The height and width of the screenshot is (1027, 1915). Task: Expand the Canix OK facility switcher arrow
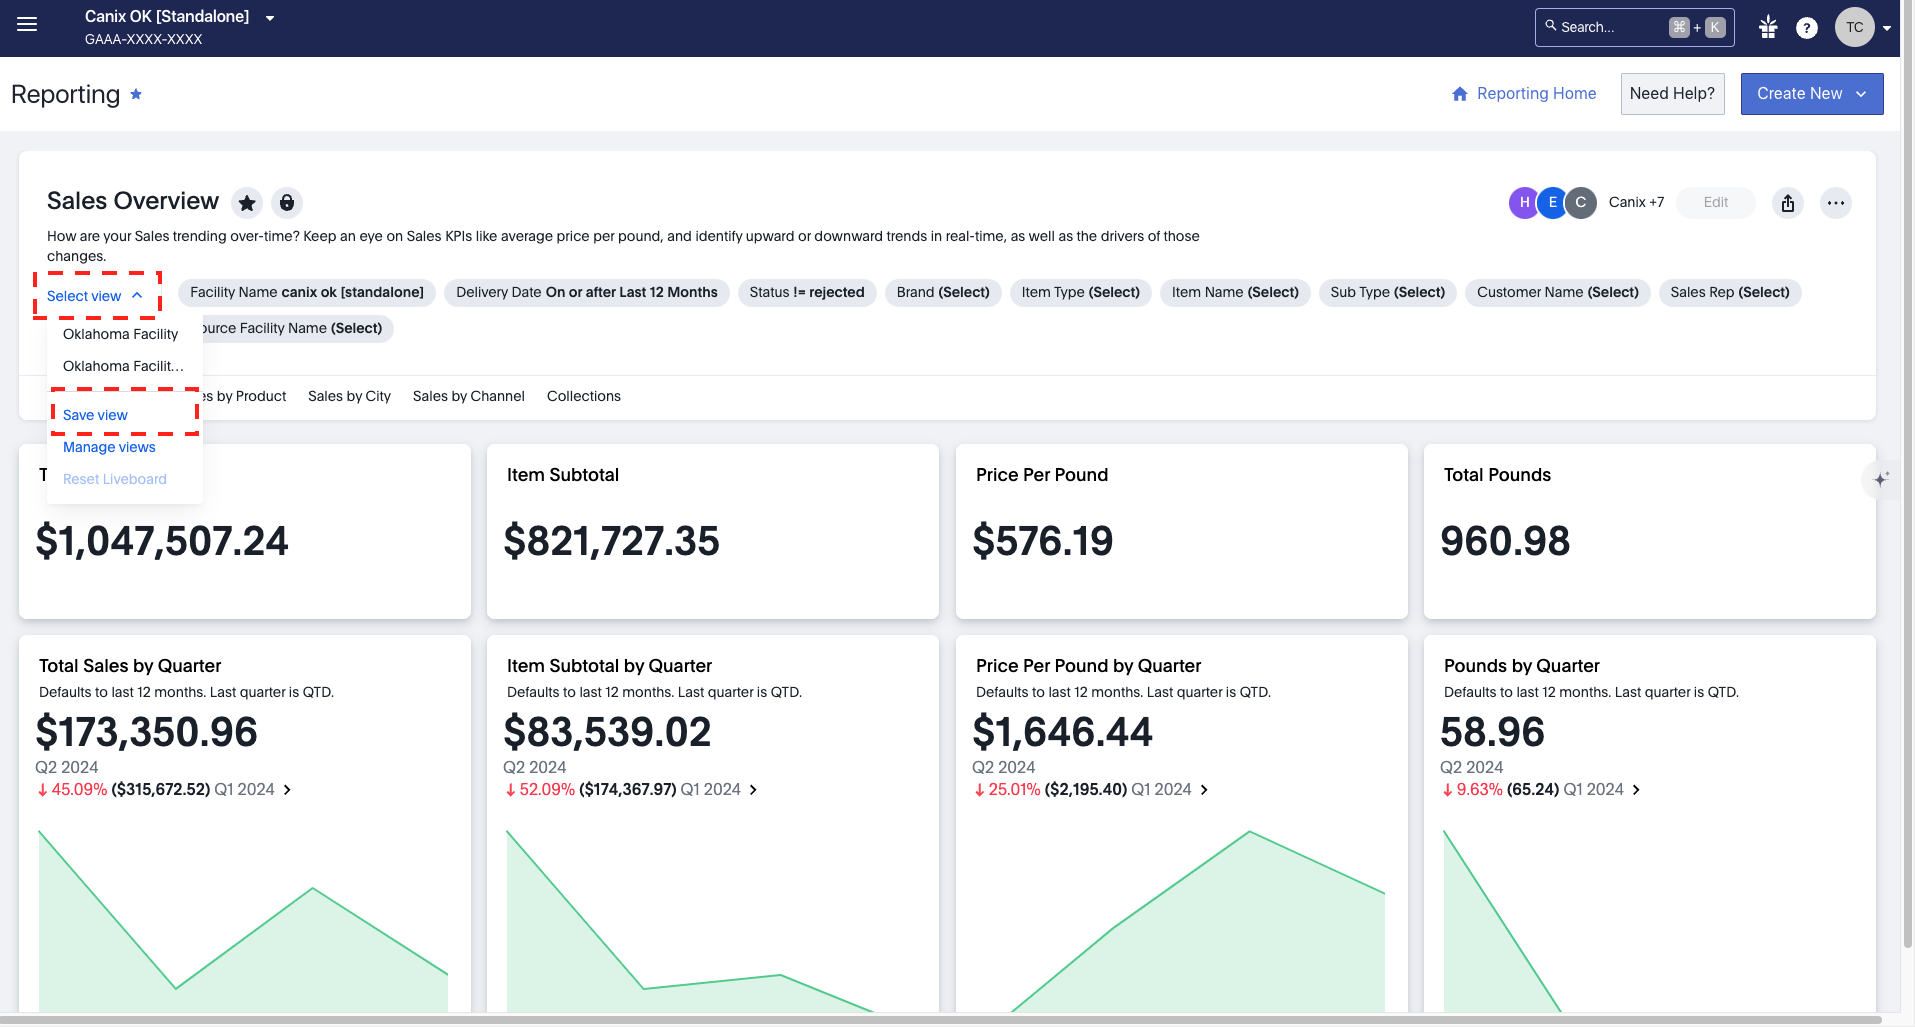(270, 18)
